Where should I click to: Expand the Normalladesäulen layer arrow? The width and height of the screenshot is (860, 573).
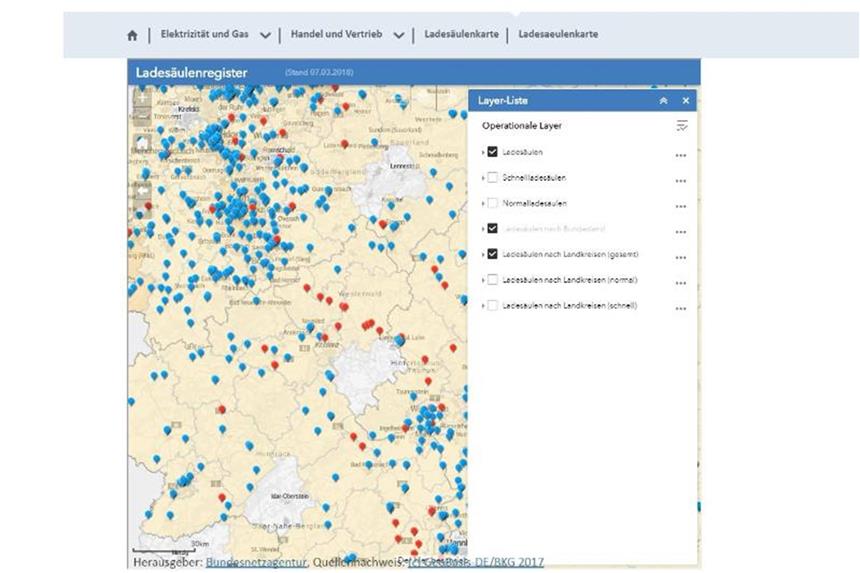[483, 203]
